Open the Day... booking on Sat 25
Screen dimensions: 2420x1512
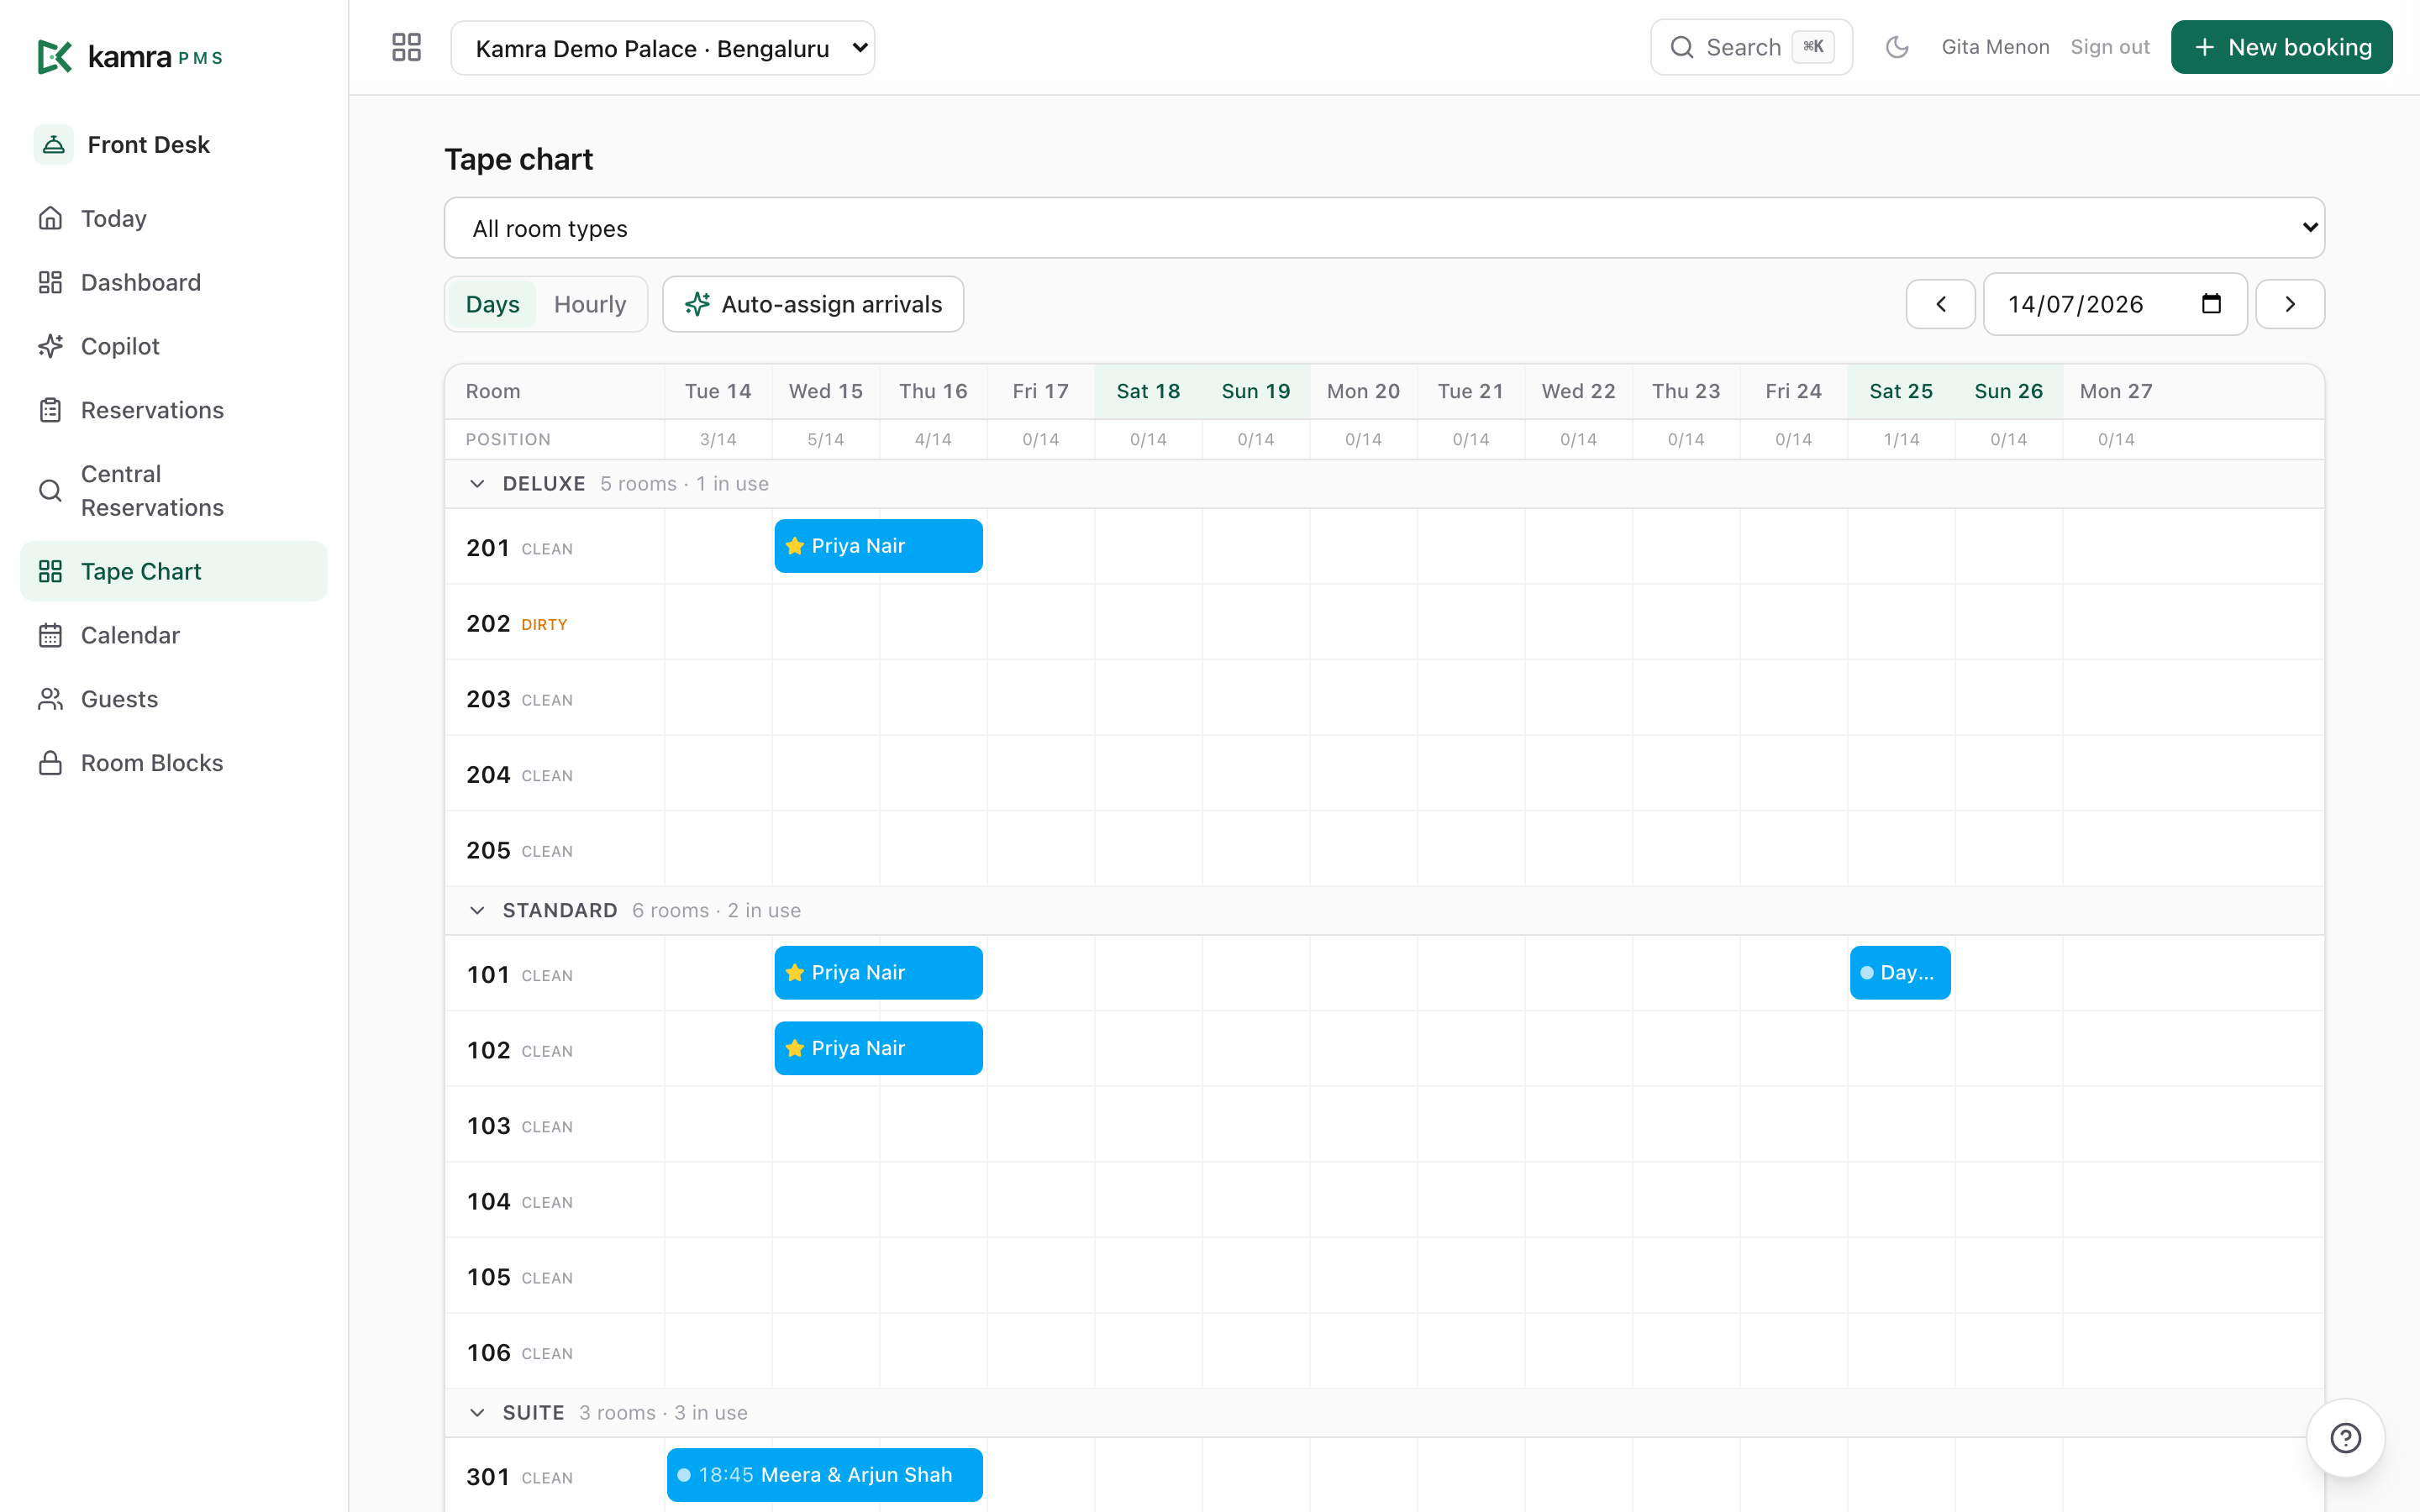(1900, 973)
